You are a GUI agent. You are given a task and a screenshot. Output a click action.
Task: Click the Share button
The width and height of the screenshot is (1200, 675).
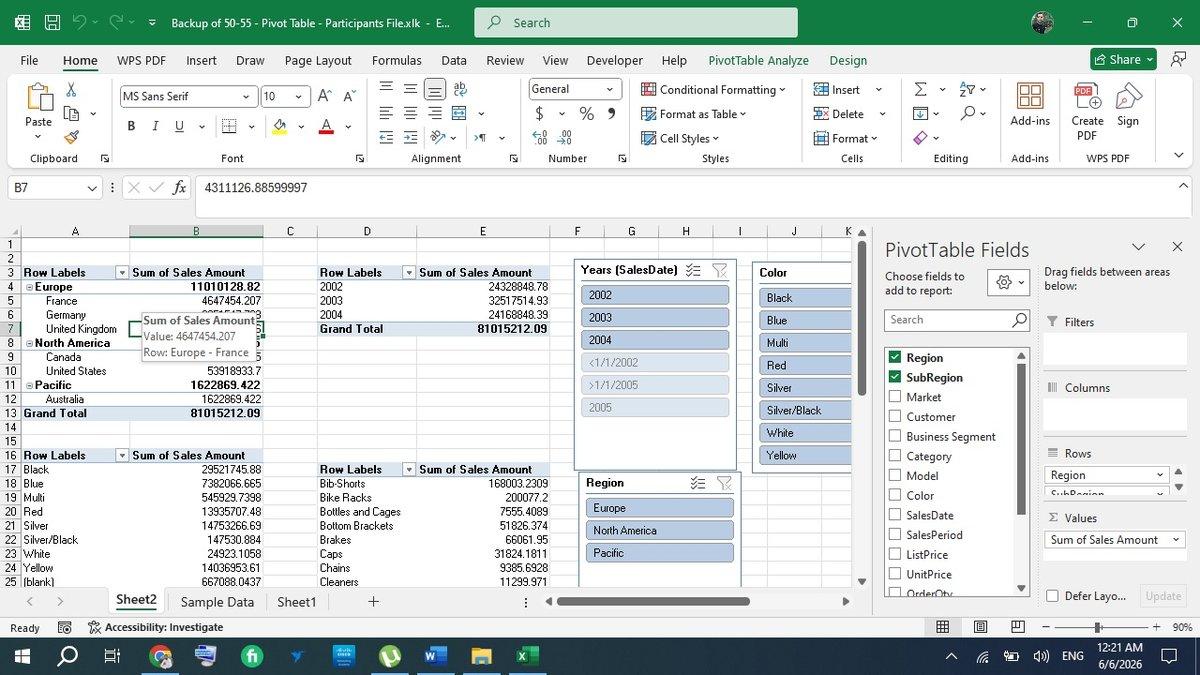(1123, 60)
